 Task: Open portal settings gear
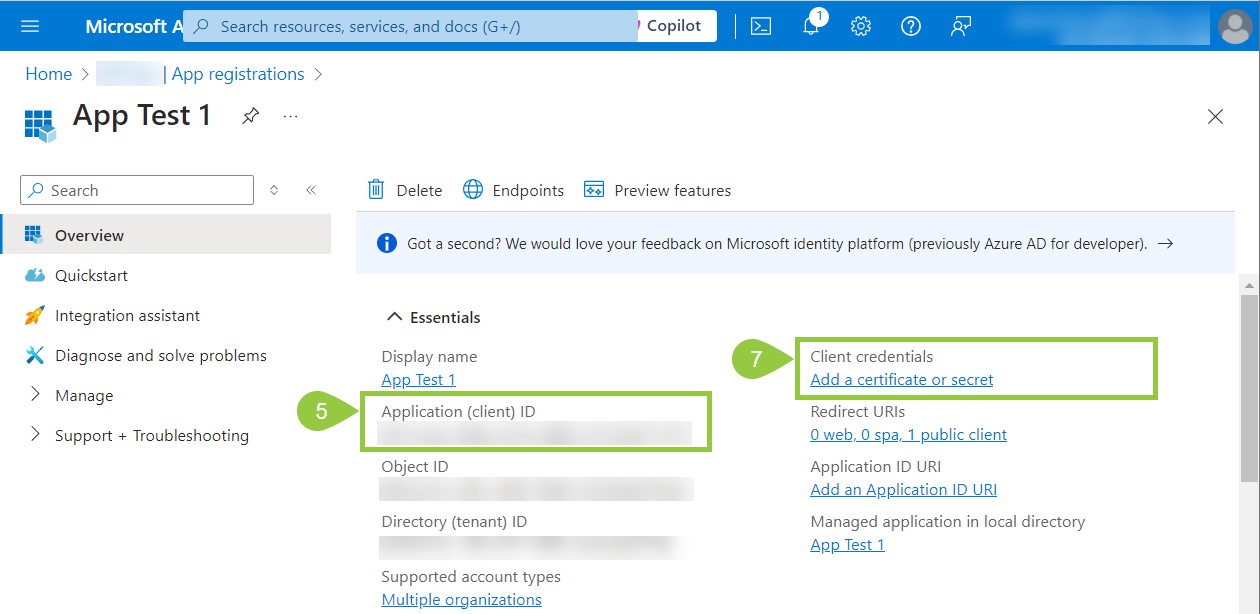pyautogui.click(x=861, y=26)
